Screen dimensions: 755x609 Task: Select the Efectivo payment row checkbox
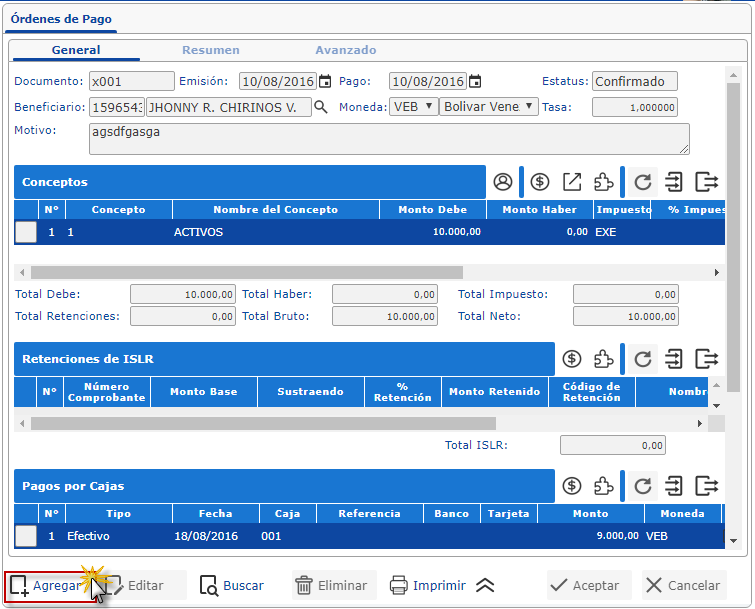[x=26, y=536]
